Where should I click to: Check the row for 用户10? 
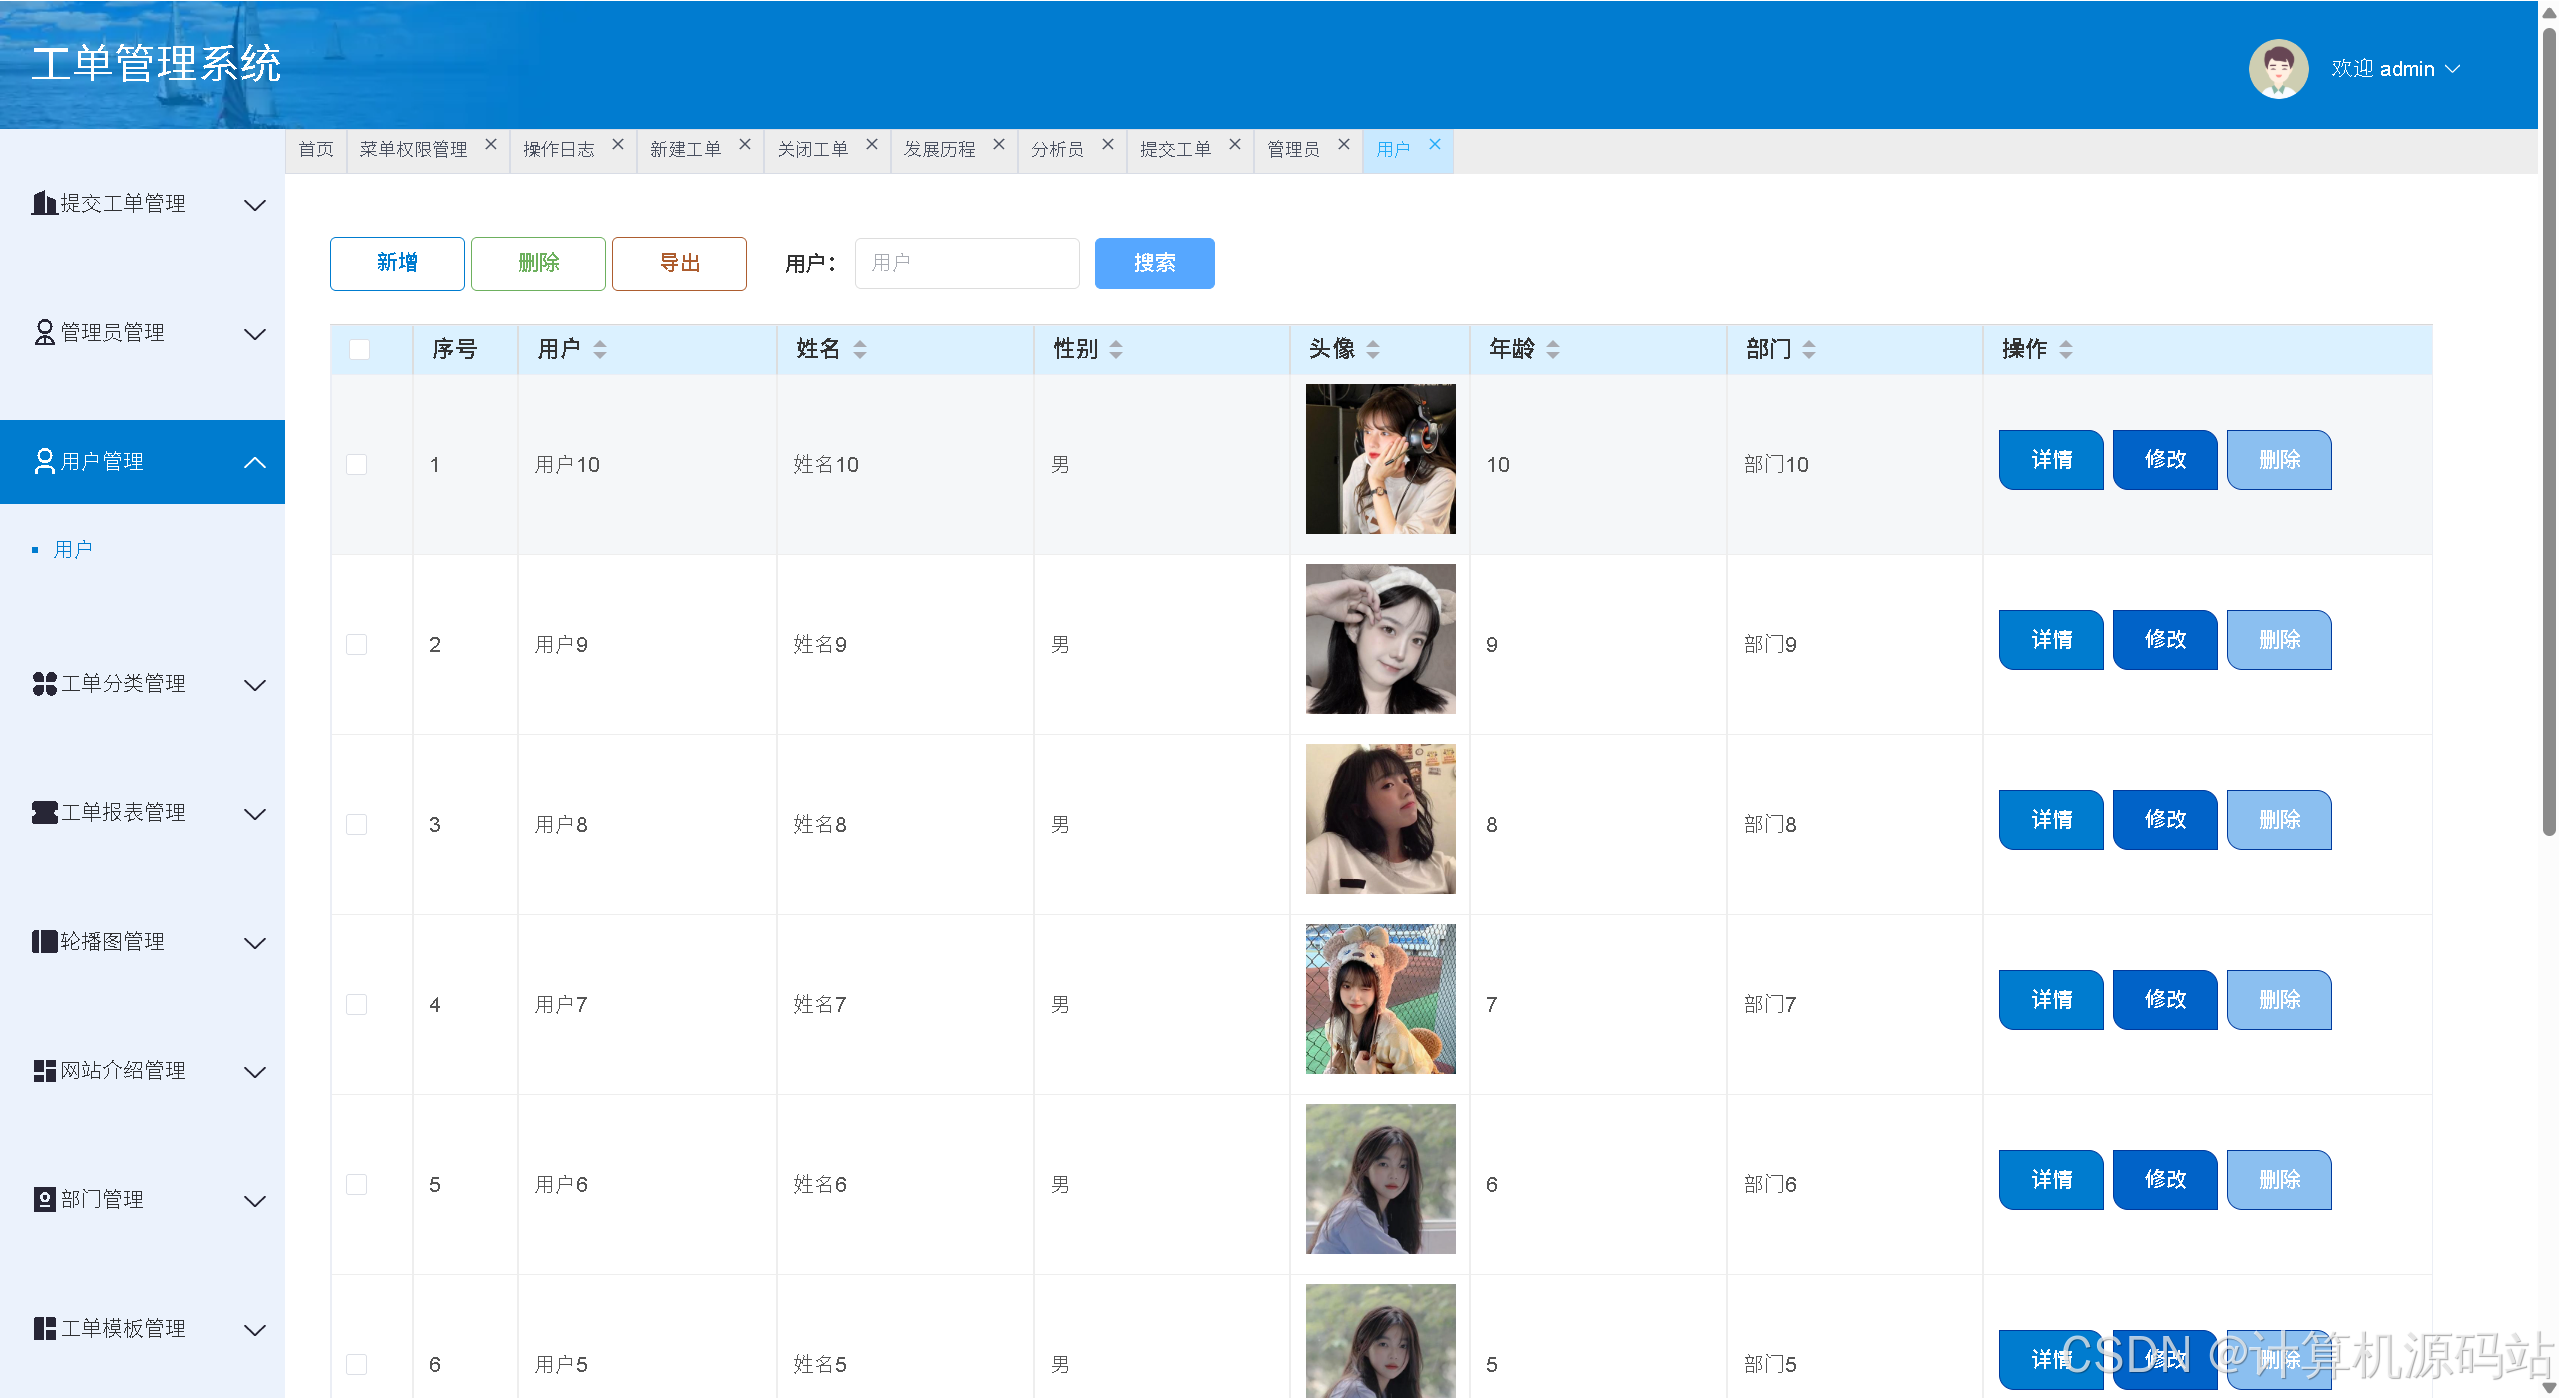pos(356,464)
